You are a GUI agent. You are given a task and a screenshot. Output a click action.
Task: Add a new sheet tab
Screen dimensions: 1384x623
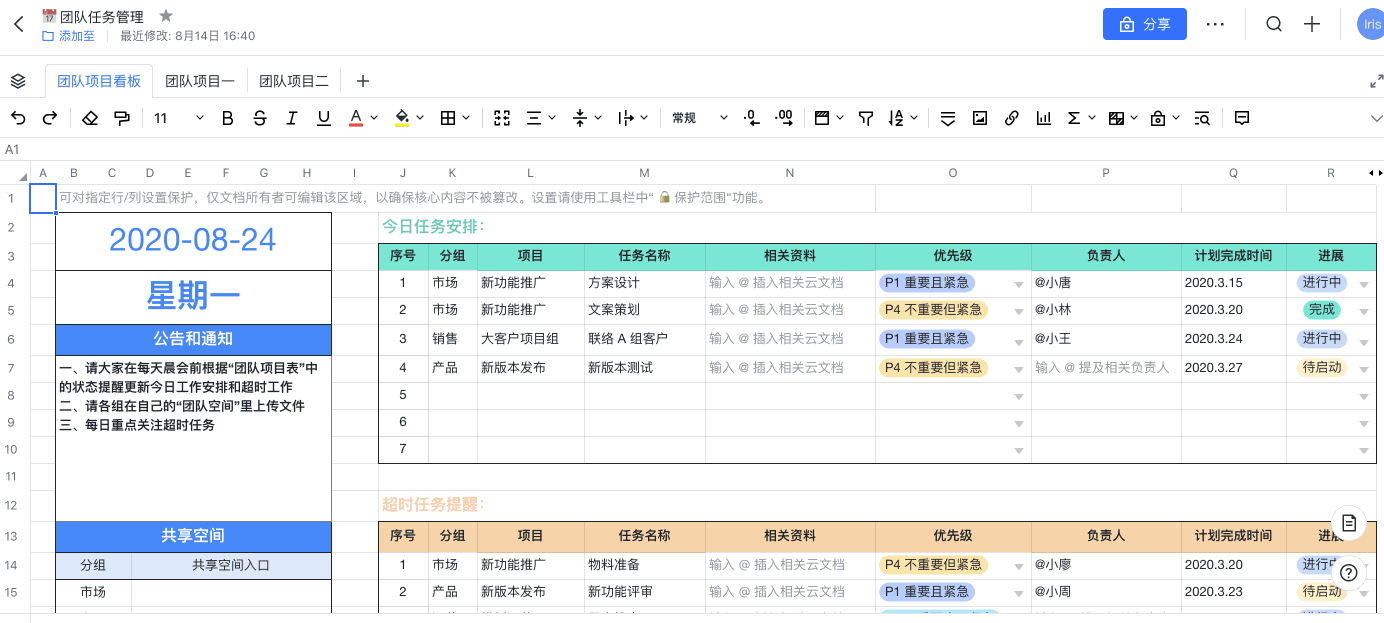pyautogui.click(x=363, y=81)
